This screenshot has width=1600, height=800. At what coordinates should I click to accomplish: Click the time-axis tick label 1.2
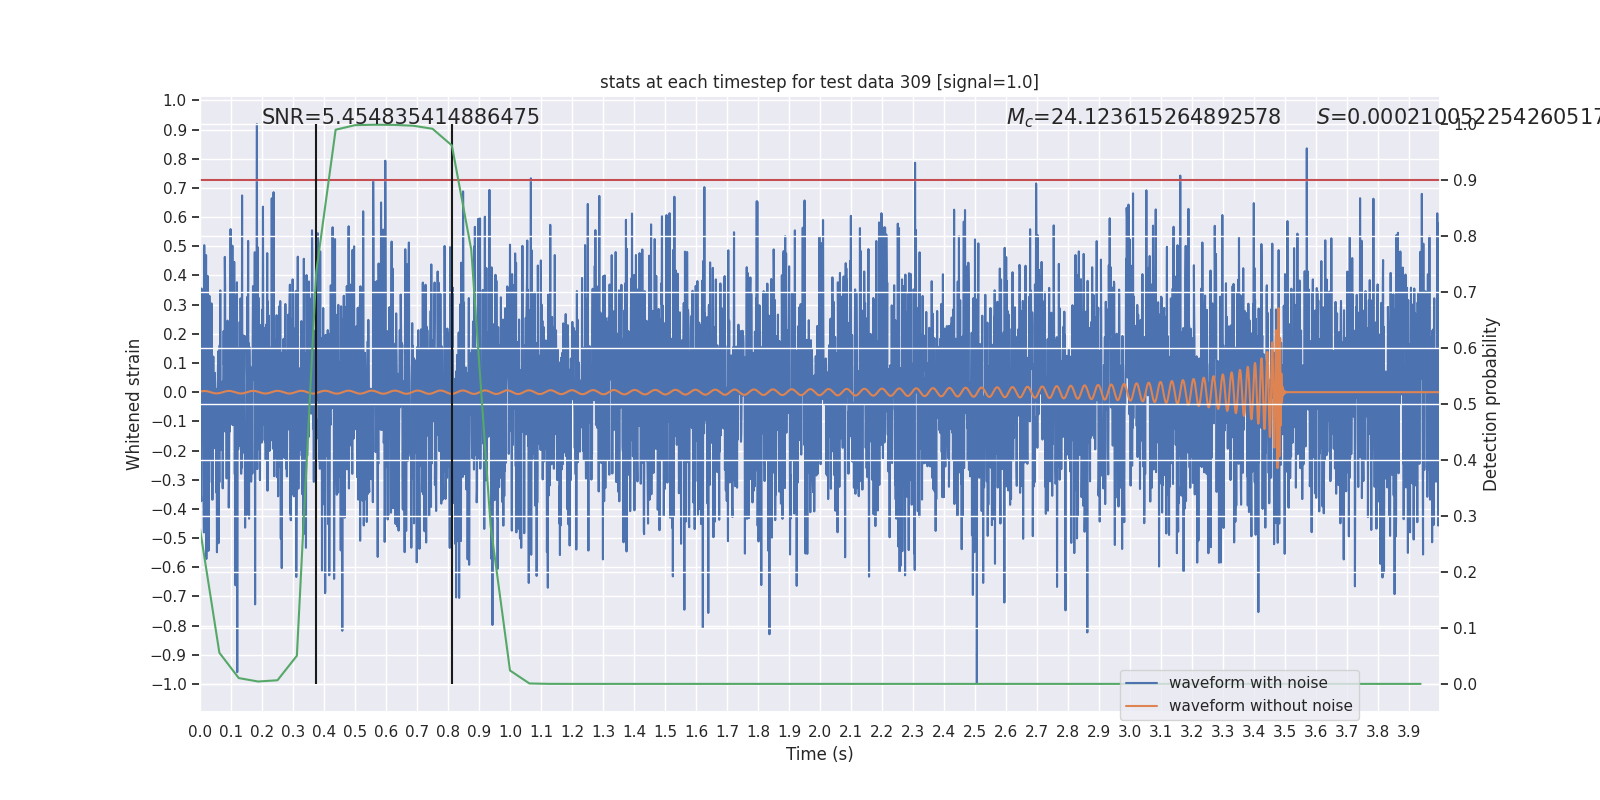pyautogui.click(x=572, y=732)
